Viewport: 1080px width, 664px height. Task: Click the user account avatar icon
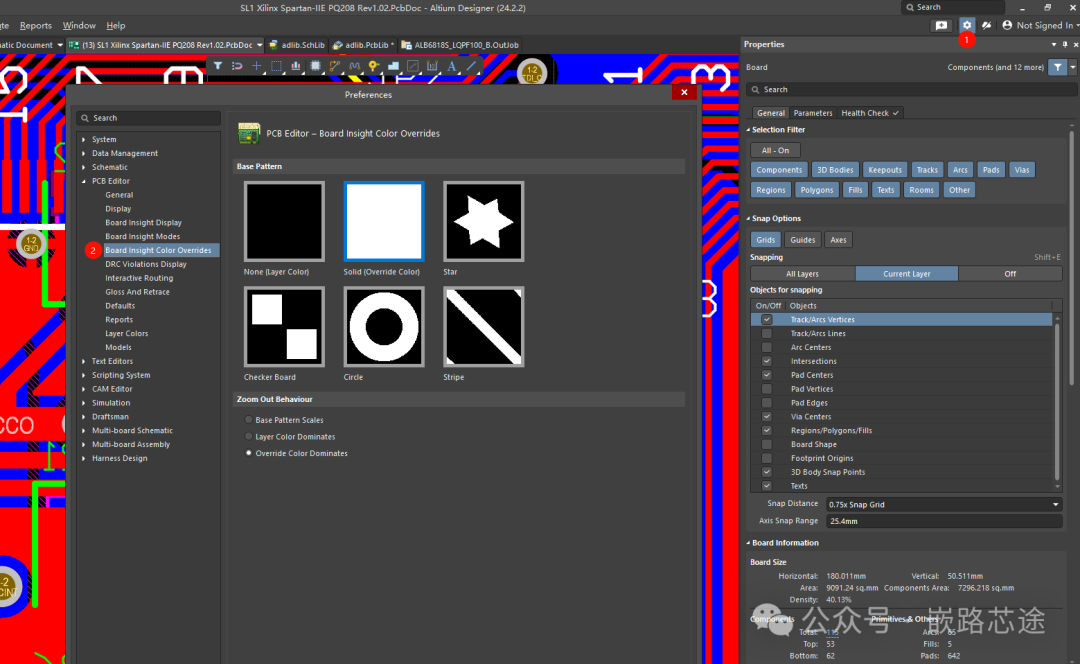pyautogui.click(x=1007, y=25)
